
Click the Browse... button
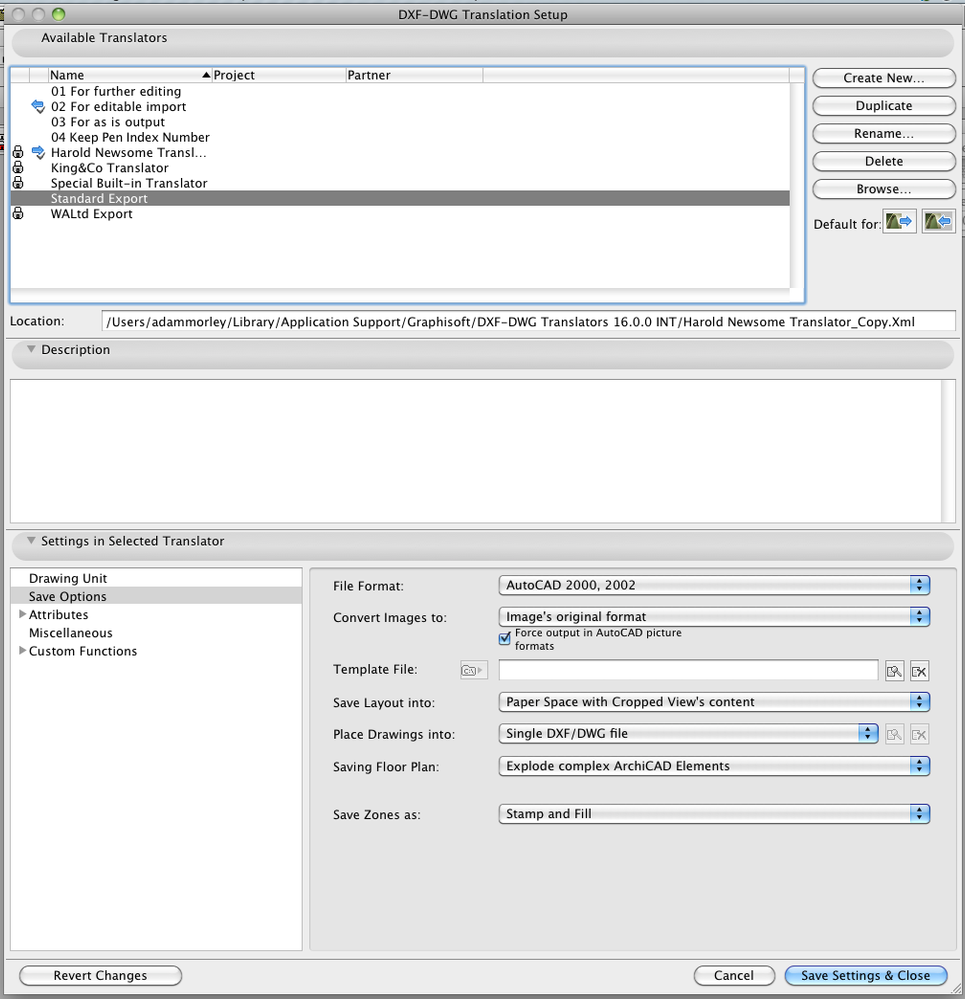click(x=883, y=189)
